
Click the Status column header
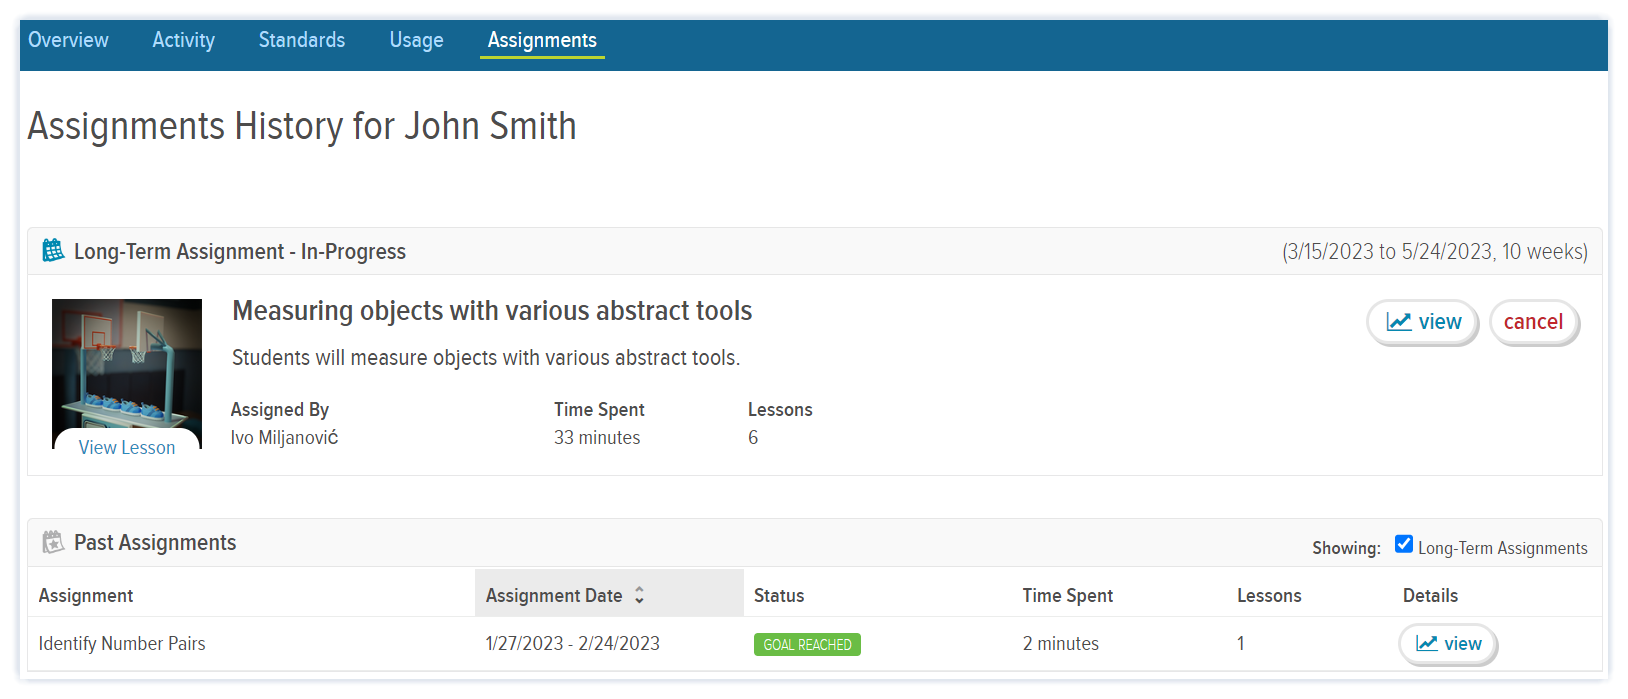tap(779, 596)
